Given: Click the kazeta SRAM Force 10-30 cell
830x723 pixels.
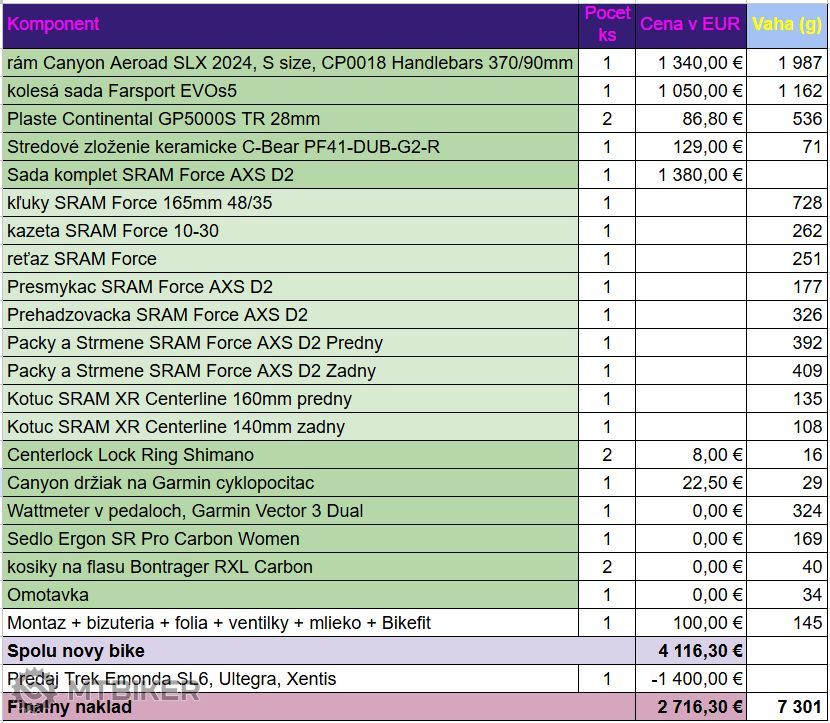Looking at the screenshot, I should tap(113, 231).
